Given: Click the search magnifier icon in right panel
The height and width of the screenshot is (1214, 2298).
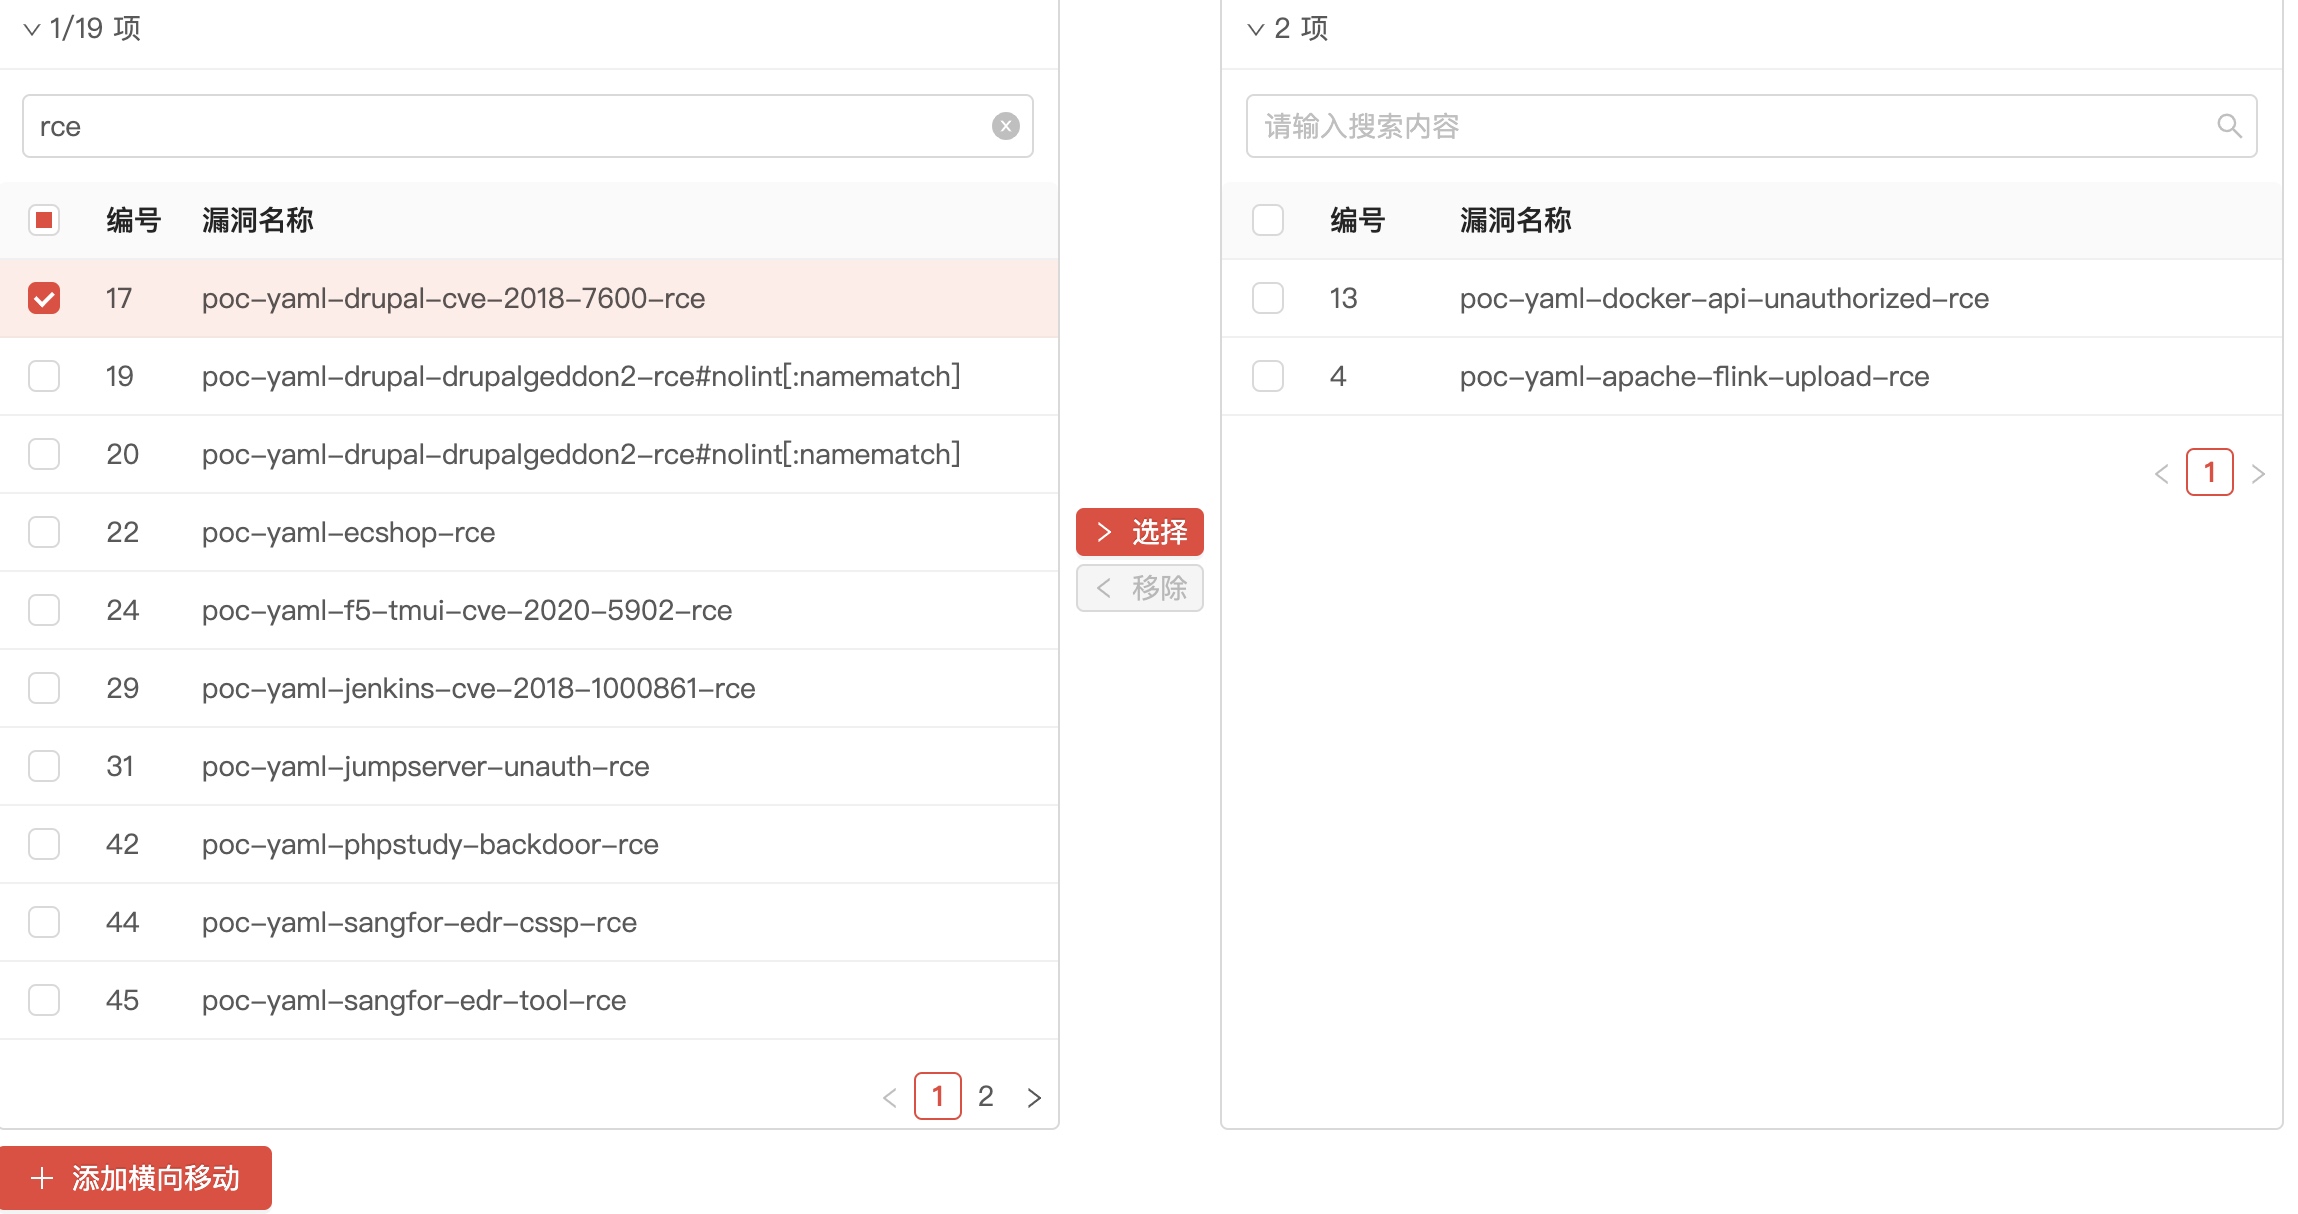Looking at the screenshot, I should tap(2229, 126).
